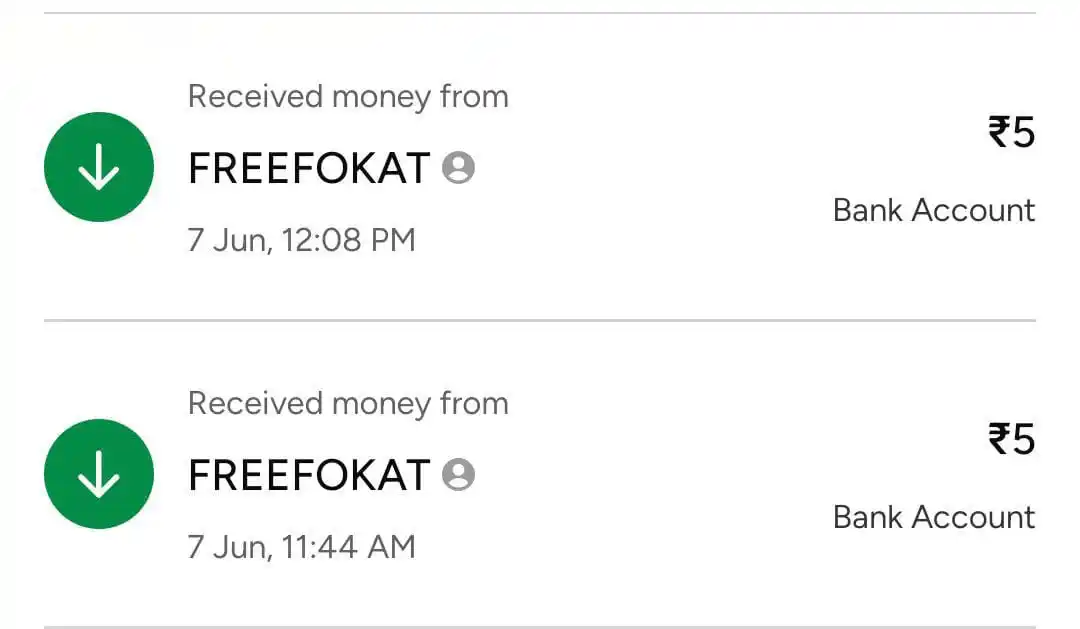Click the divider line between the two transactions
The image size is (1080, 629).
coord(540,320)
